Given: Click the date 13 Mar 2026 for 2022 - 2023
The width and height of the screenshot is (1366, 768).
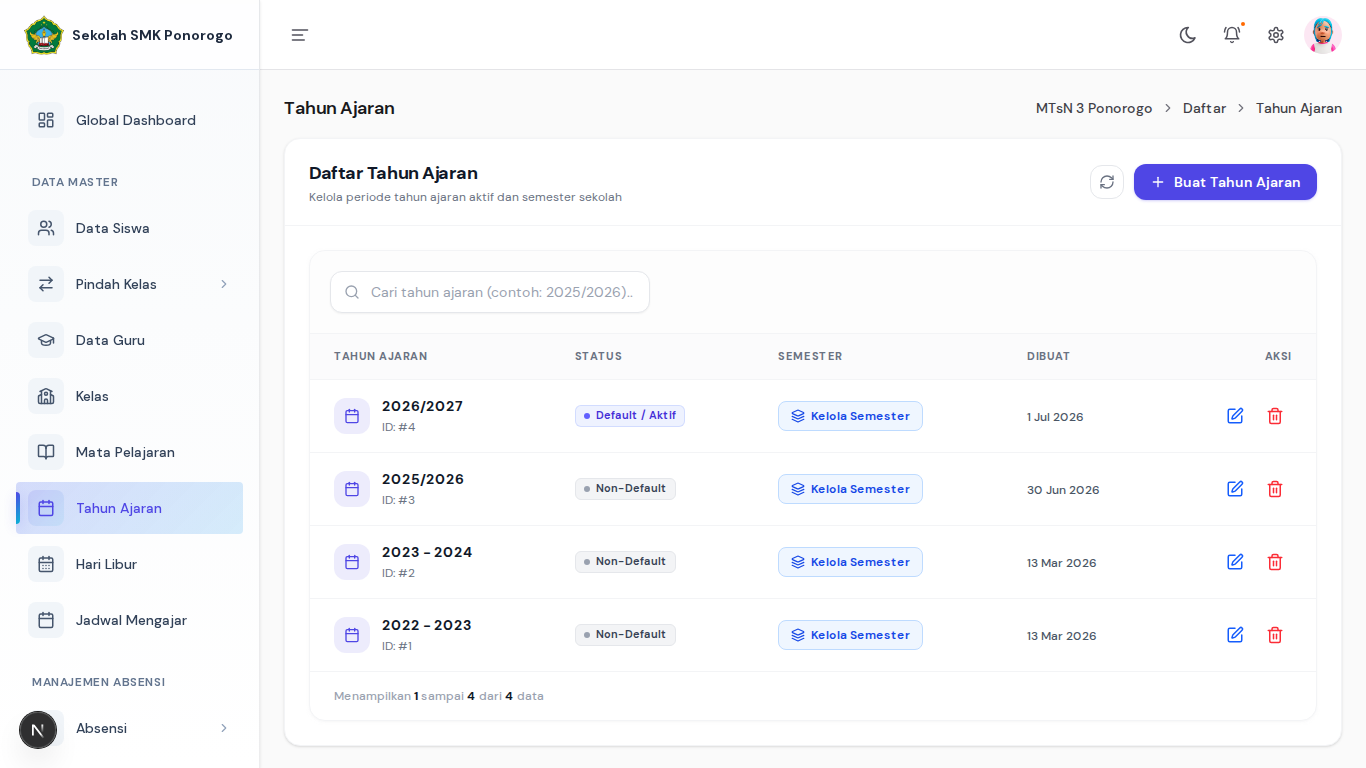Looking at the screenshot, I should (1061, 636).
